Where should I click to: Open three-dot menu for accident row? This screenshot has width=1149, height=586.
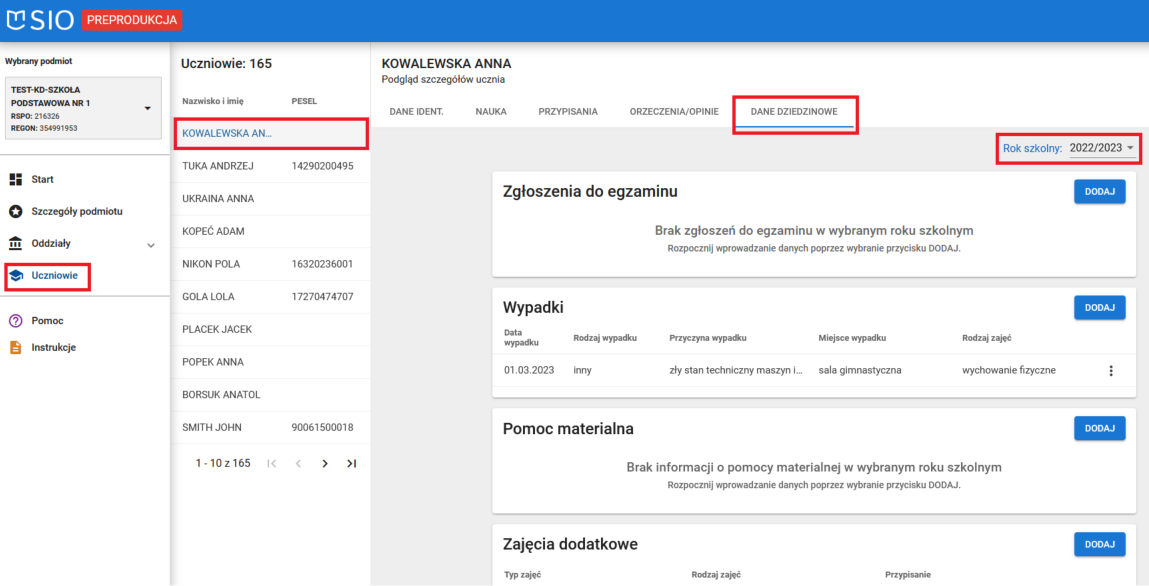1110,371
